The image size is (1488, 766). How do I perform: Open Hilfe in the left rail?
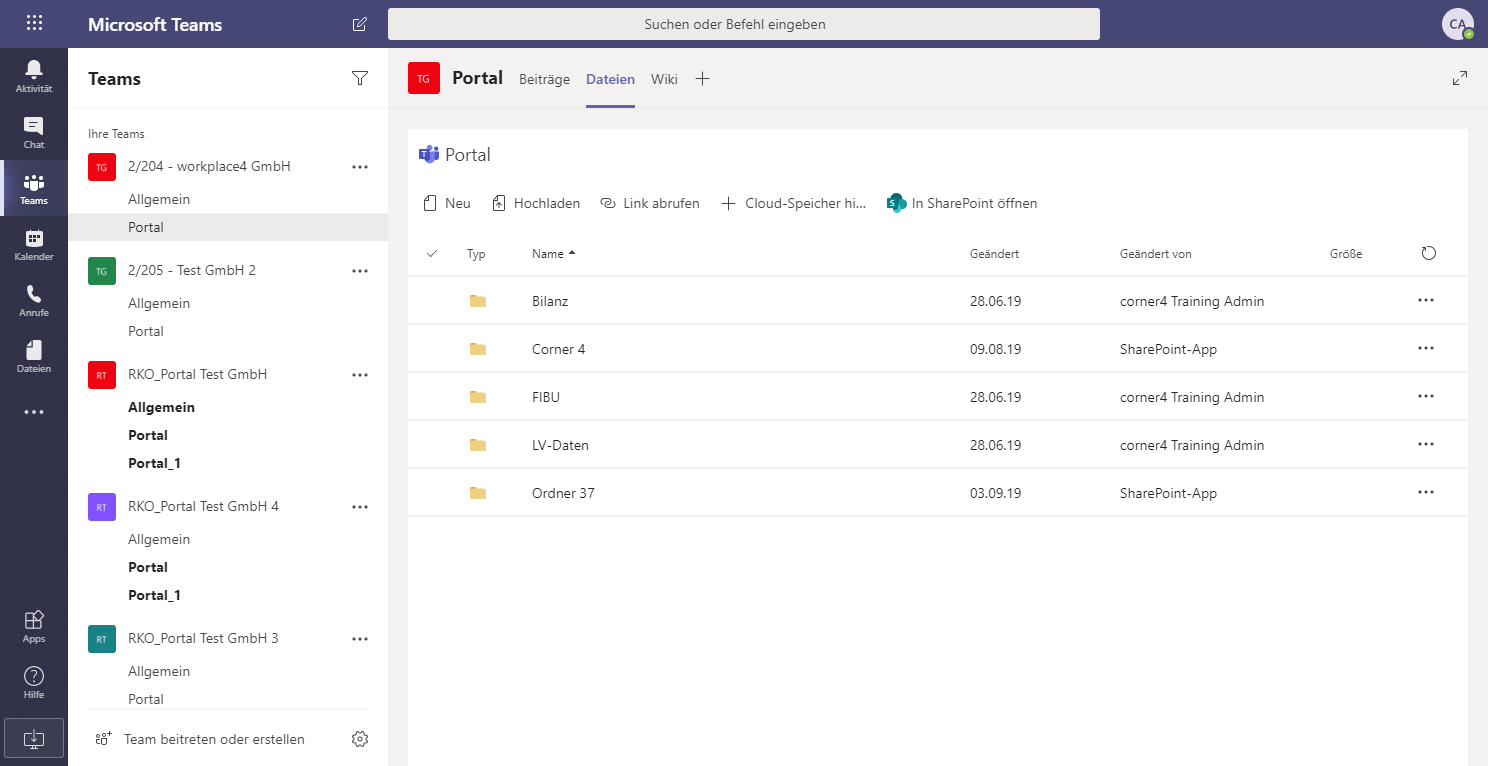coord(34,682)
